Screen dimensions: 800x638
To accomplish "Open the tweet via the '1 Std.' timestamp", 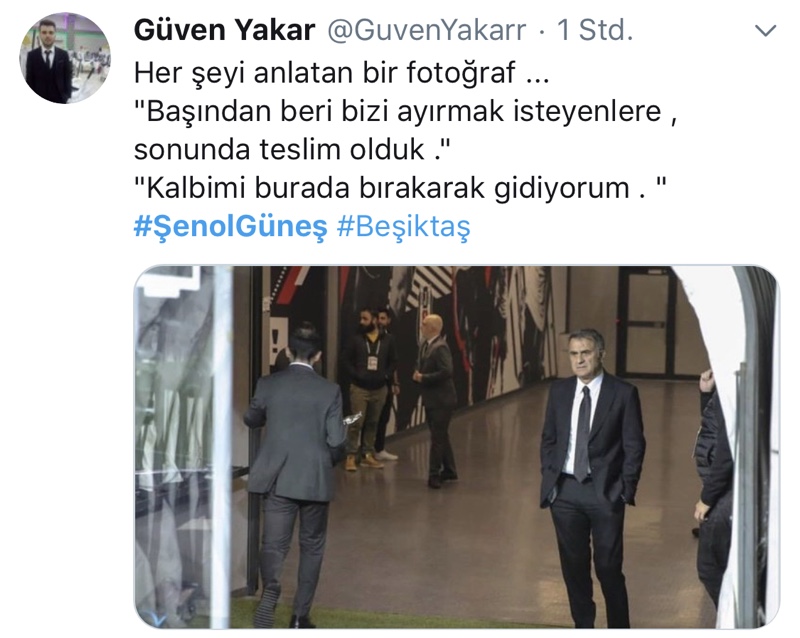I will click(x=595, y=30).
